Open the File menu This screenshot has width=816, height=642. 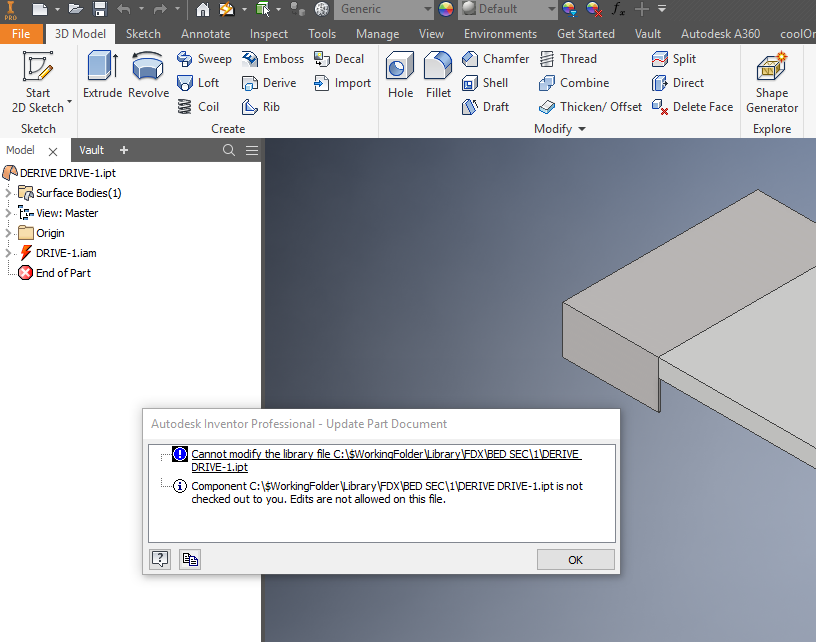pos(21,33)
